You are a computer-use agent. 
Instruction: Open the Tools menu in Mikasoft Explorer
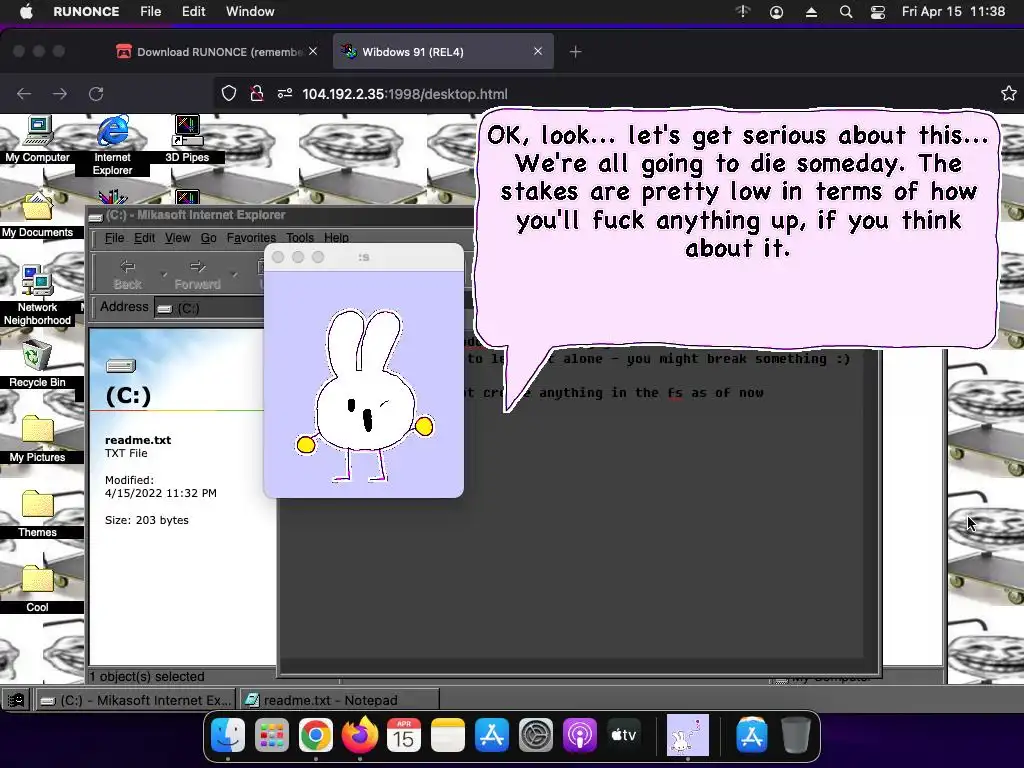click(x=300, y=238)
